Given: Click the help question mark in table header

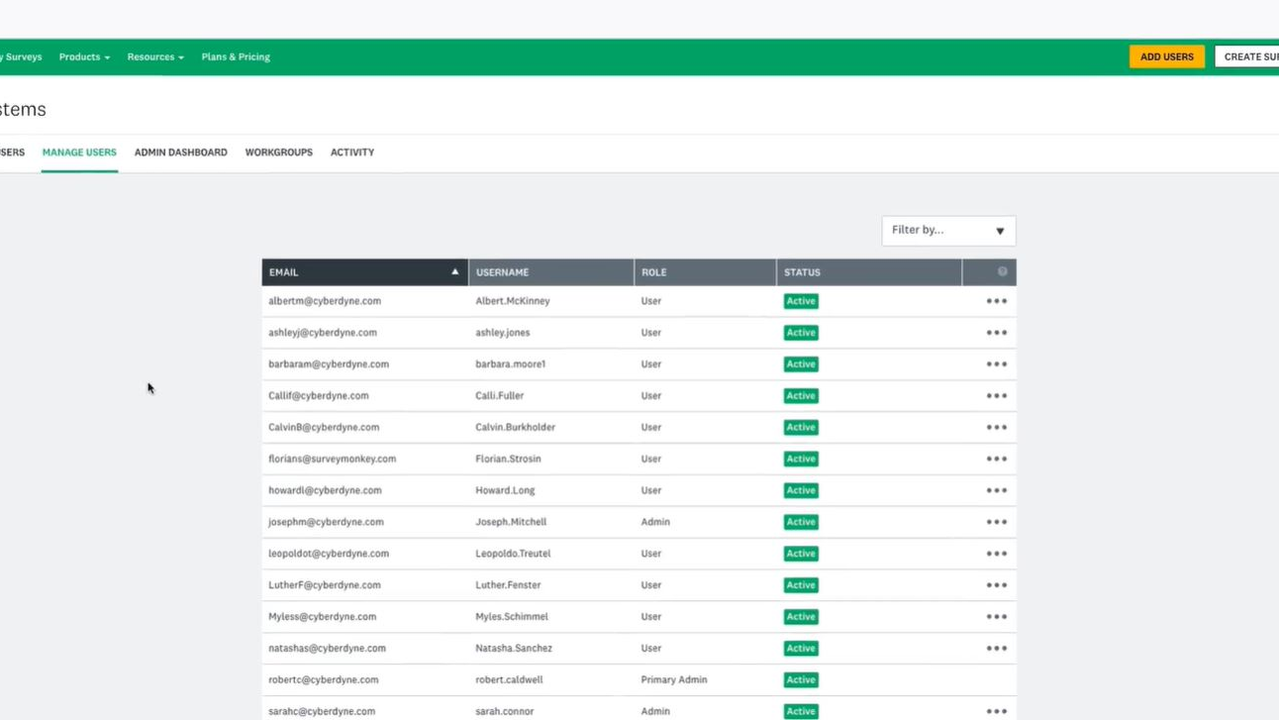Looking at the screenshot, I should [x=1002, y=272].
